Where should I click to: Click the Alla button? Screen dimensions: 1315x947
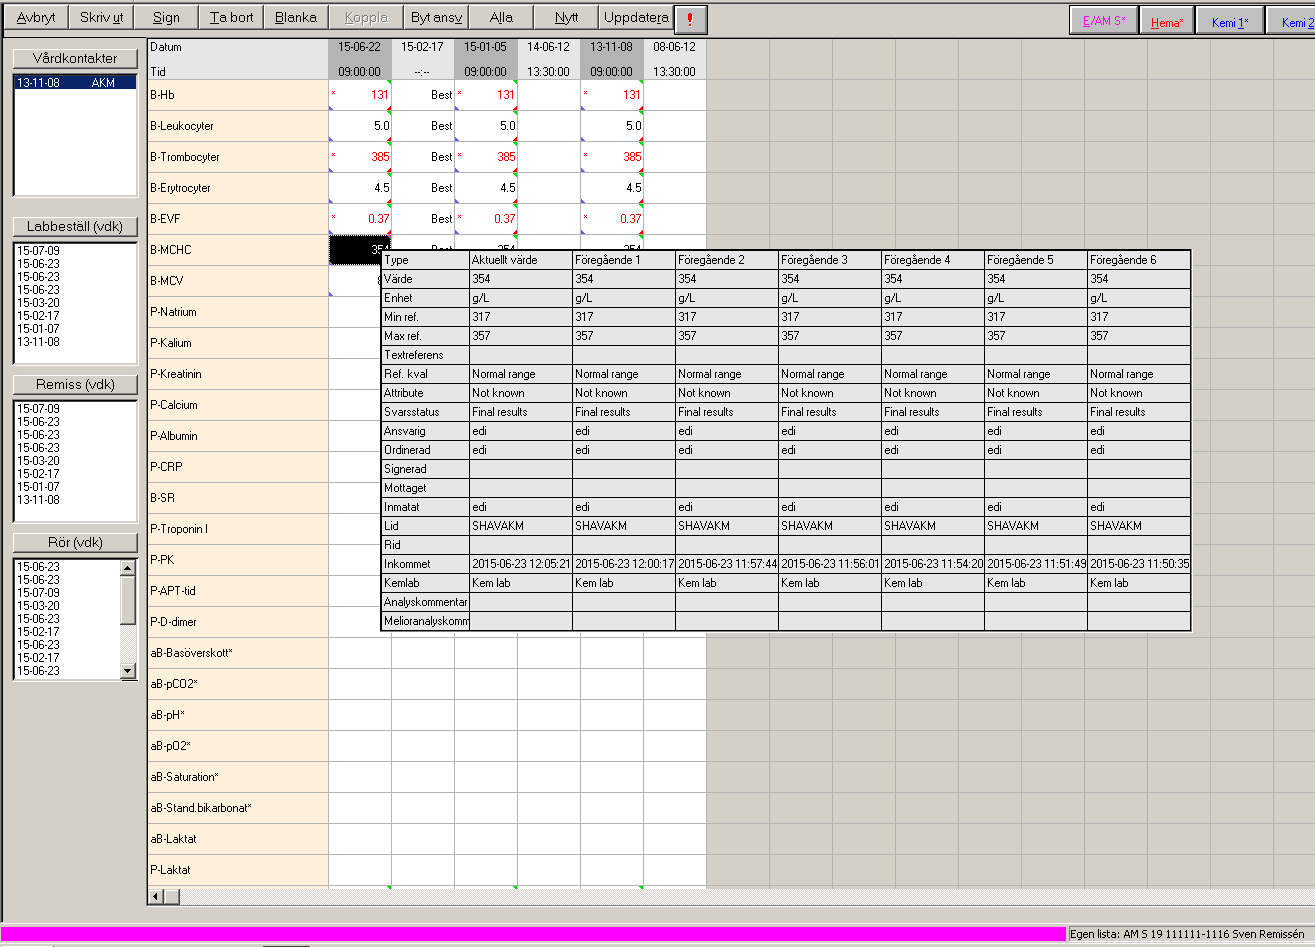pyautogui.click(x=501, y=18)
